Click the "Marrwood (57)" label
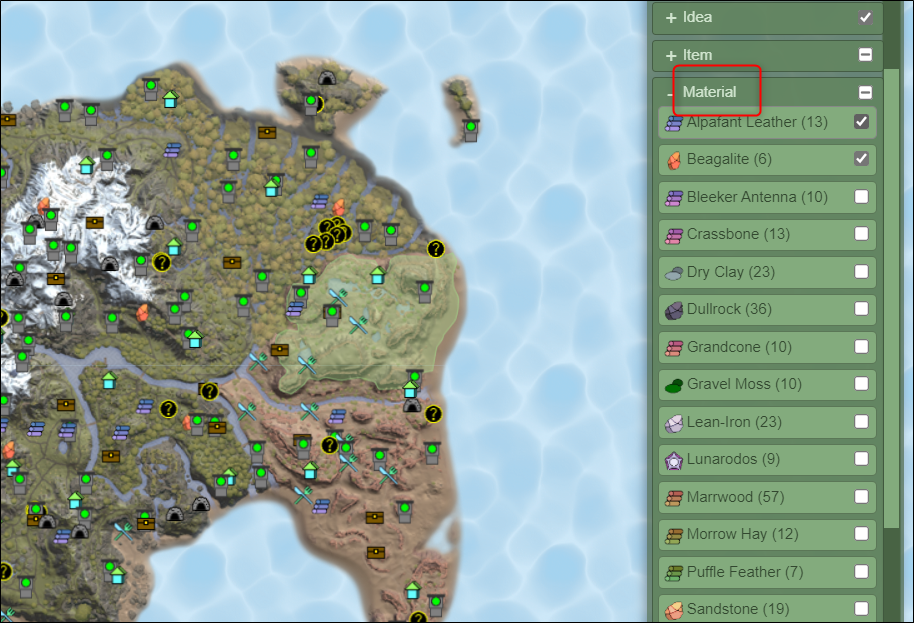 (735, 497)
